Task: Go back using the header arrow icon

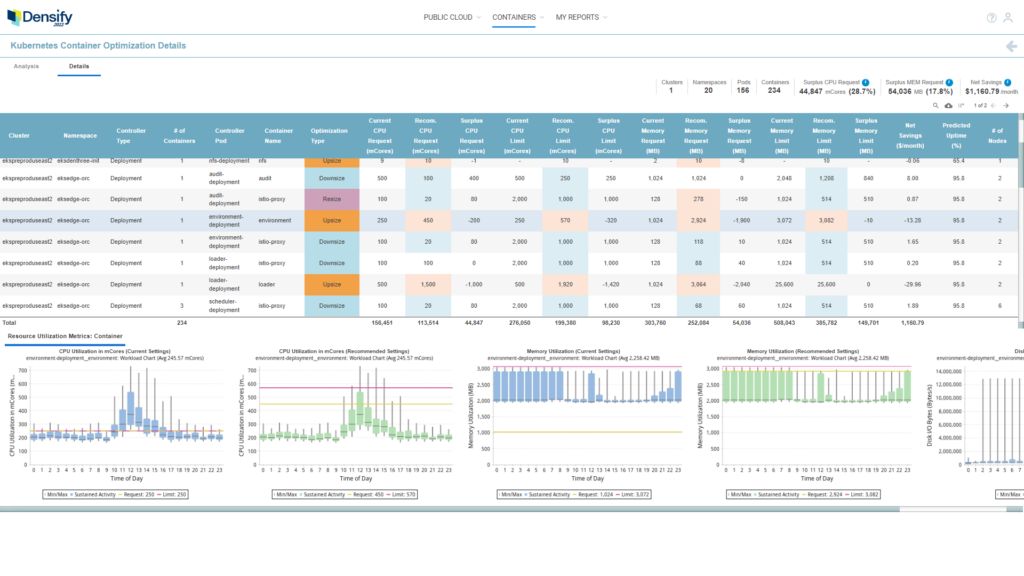Action: point(1011,46)
